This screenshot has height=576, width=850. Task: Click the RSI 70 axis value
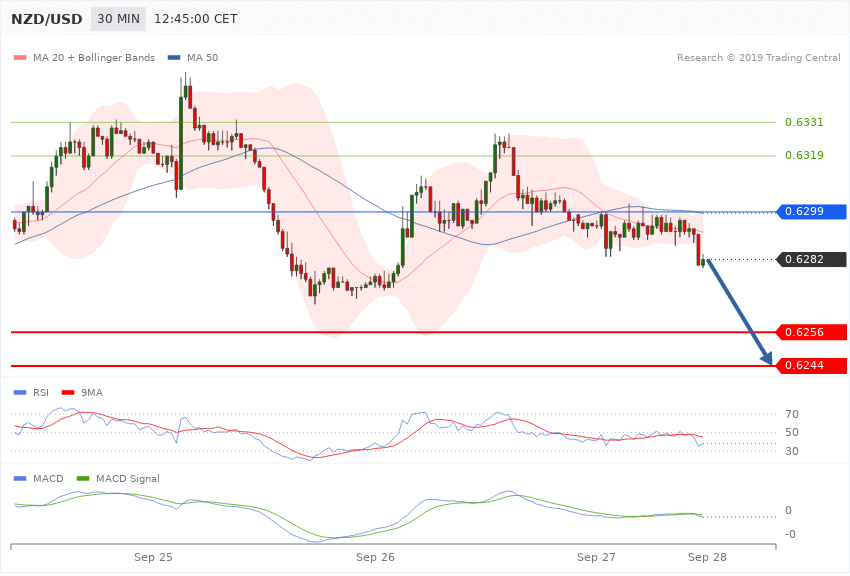(791, 415)
